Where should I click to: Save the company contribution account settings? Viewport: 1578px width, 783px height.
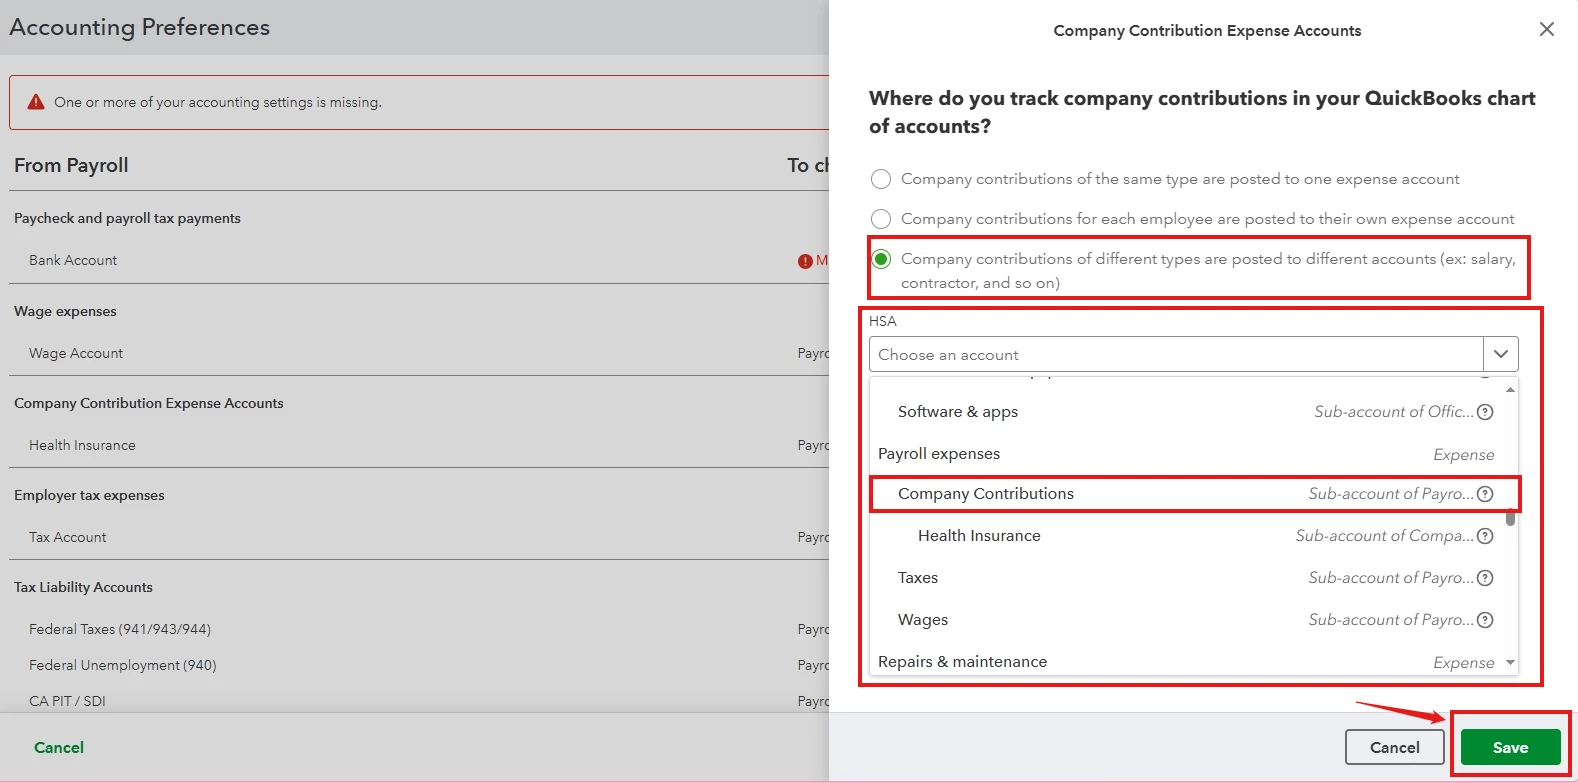[x=1510, y=747]
